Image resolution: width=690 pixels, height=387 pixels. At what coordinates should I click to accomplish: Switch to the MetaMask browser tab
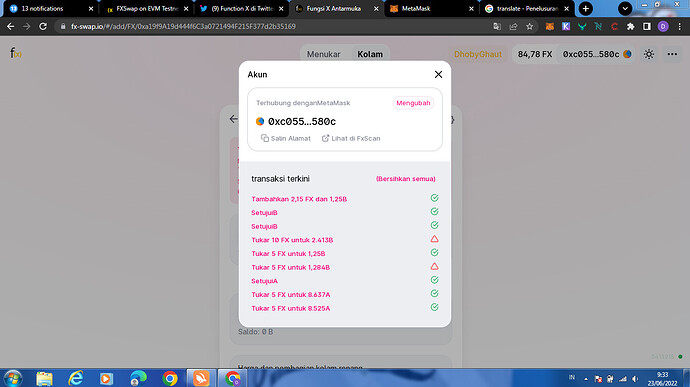(431, 8)
